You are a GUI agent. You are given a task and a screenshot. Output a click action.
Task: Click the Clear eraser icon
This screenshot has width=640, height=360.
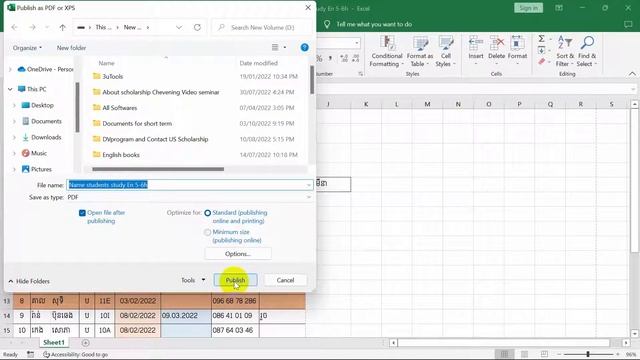click(x=541, y=62)
